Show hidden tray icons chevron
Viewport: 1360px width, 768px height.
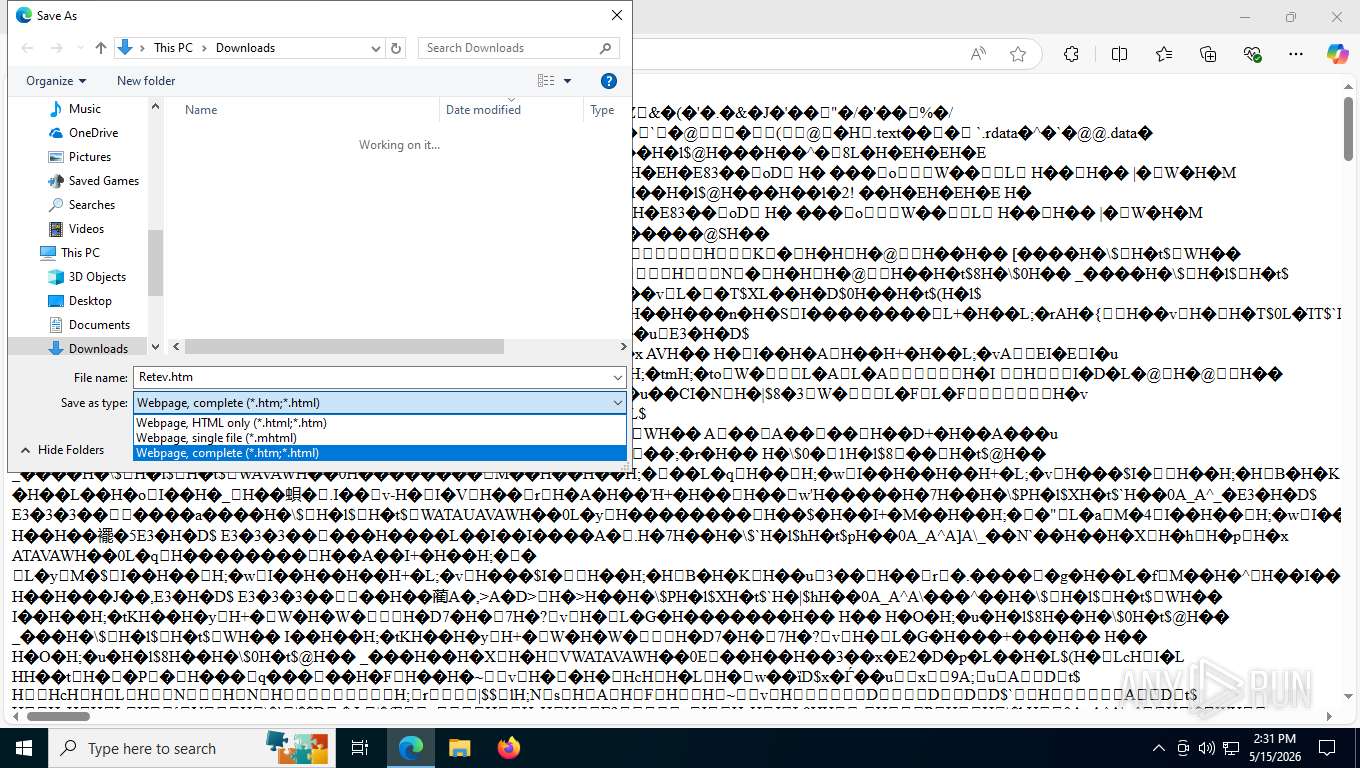point(1159,748)
